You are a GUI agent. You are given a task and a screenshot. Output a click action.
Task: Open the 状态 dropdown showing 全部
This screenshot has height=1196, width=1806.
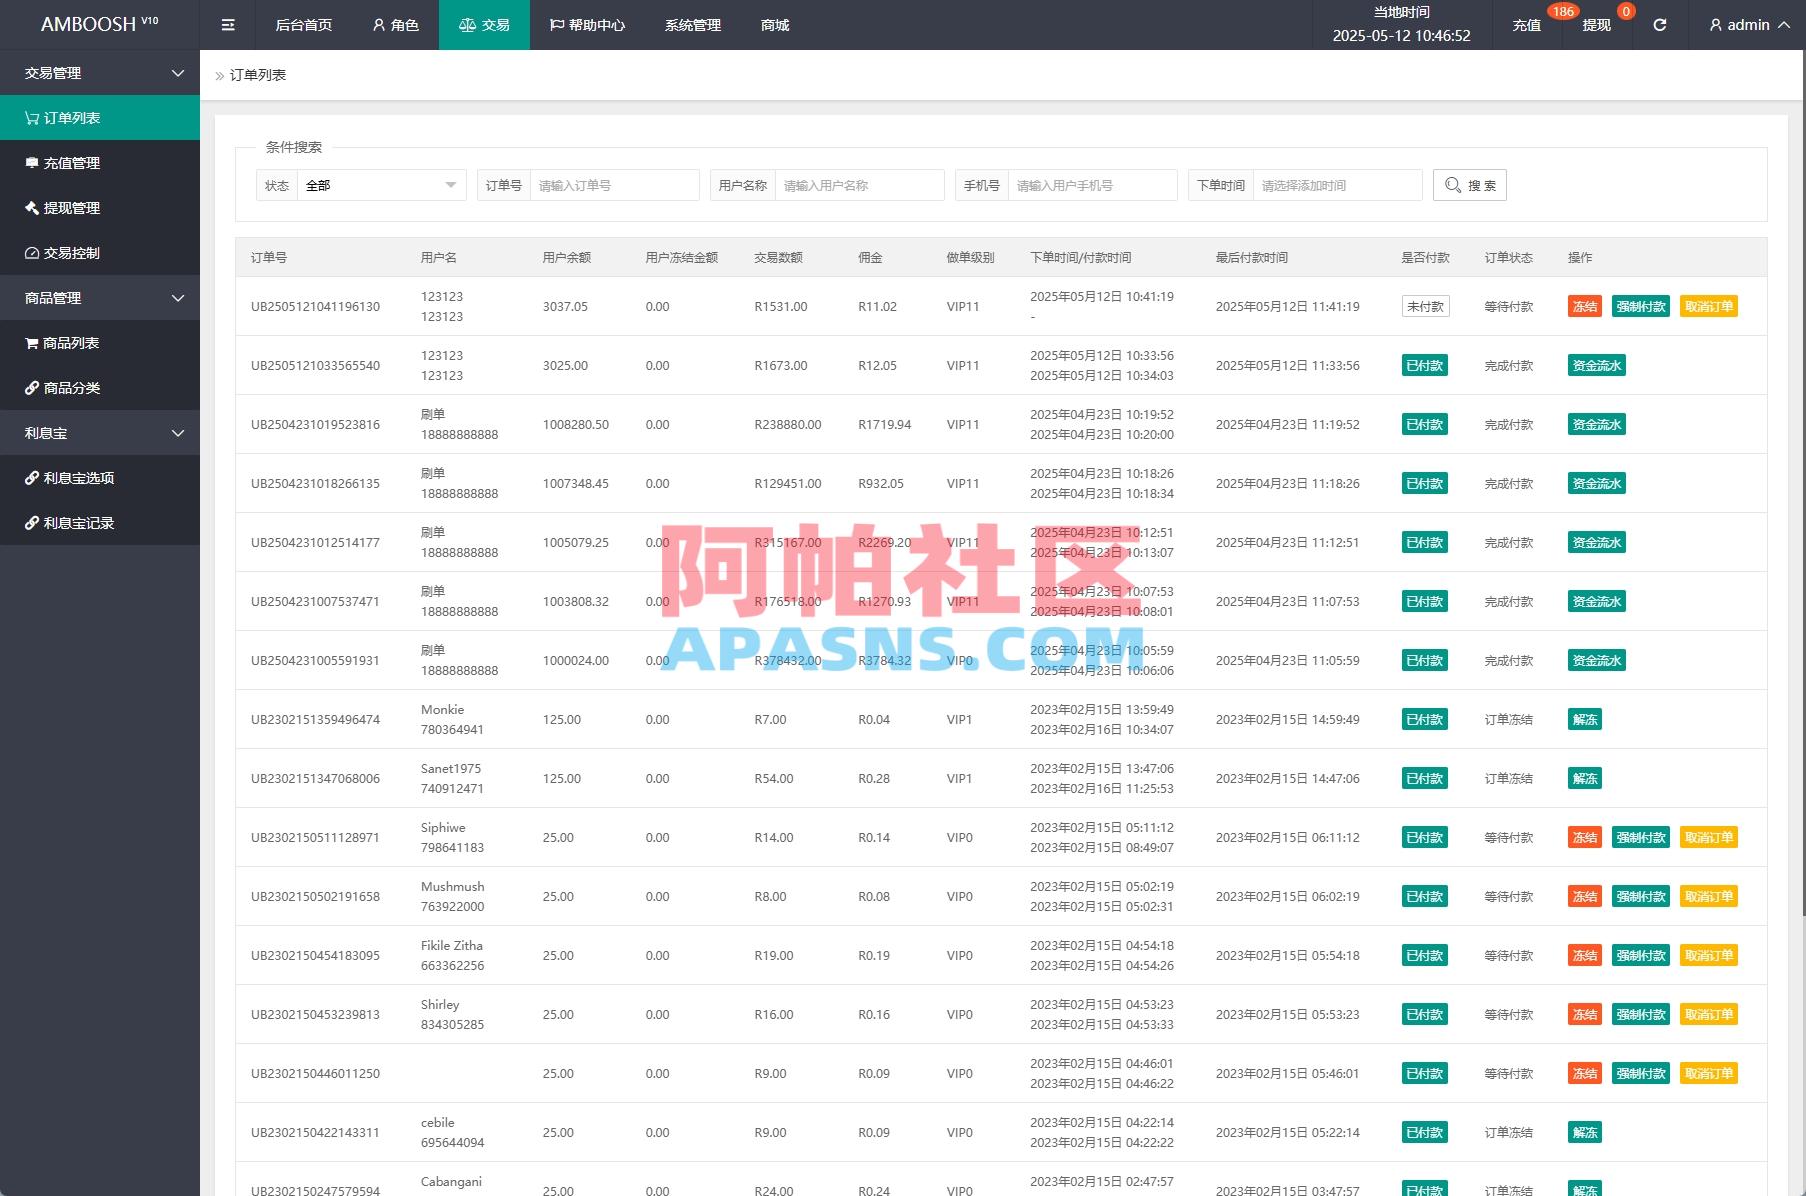click(x=381, y=184)
